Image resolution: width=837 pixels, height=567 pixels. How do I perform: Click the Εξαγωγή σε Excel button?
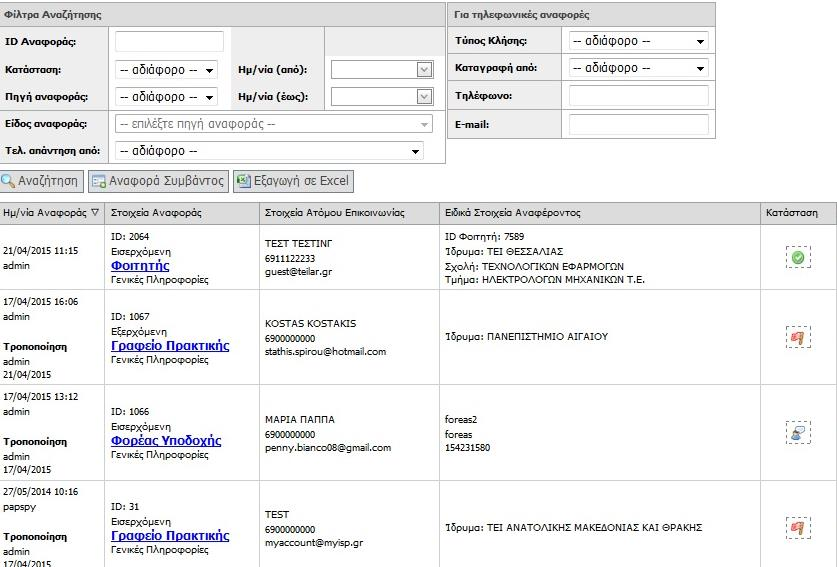[x=294, y=181]
